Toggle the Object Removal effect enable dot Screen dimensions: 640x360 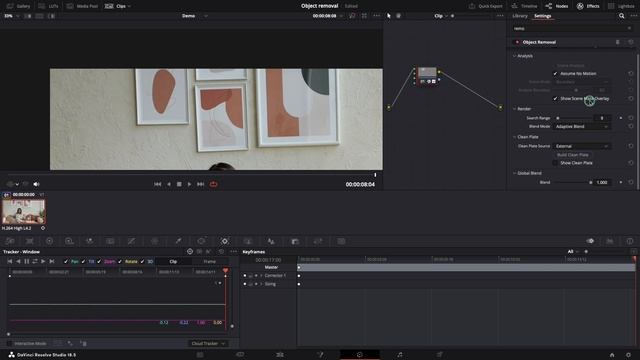click(x=517, y=42)
